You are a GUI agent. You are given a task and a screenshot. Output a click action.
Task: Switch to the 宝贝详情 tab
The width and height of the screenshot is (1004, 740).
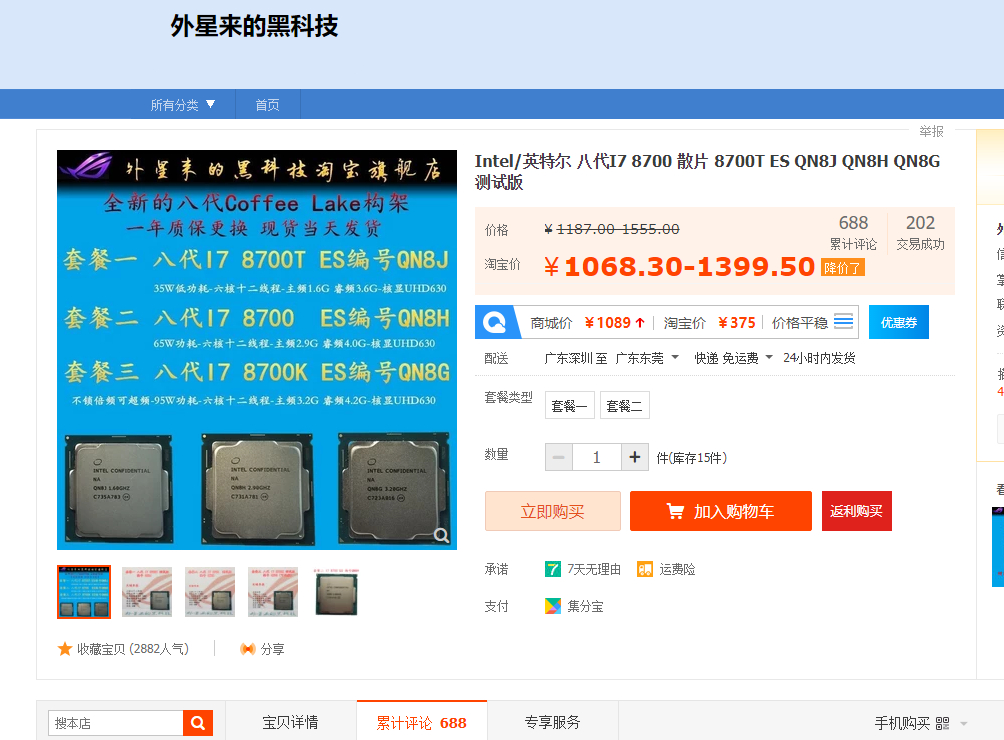tap(290, 722)
